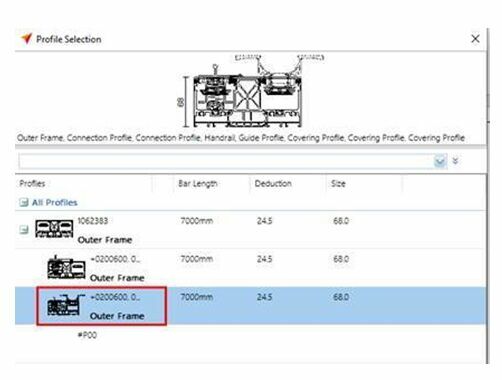The image size is (502, 380).
Task: Click the 7000mm value in selected row
Action: tap(197, 297)
